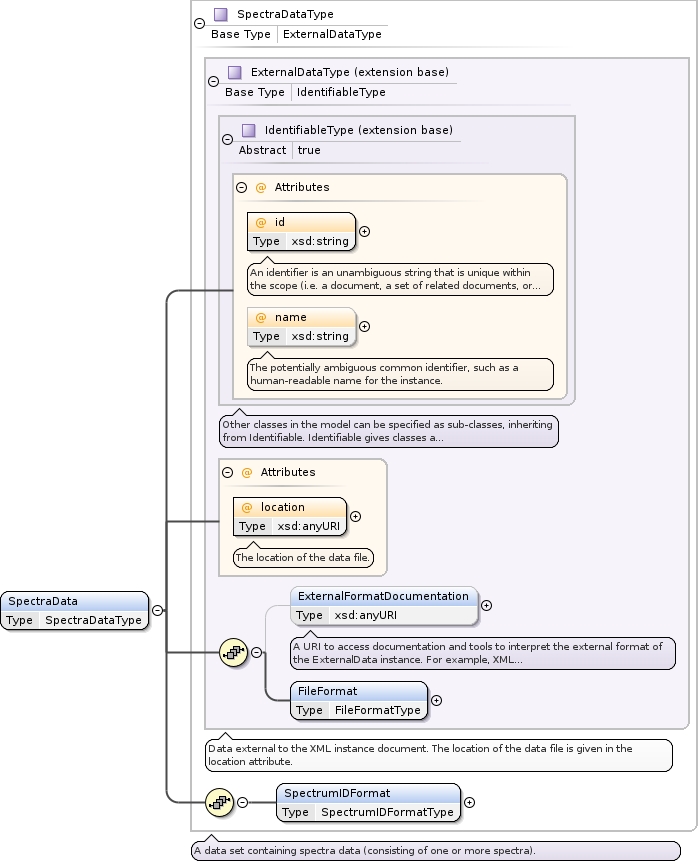Click the FileFormat element box

[x=359, y=700]
